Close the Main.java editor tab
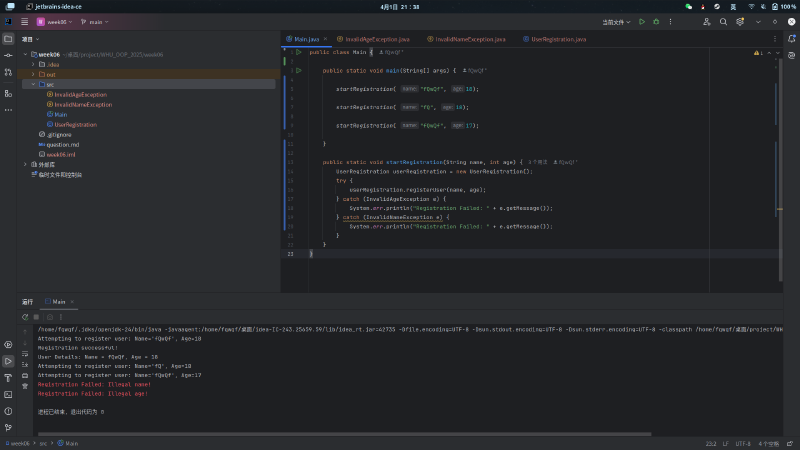 [326, 39]
